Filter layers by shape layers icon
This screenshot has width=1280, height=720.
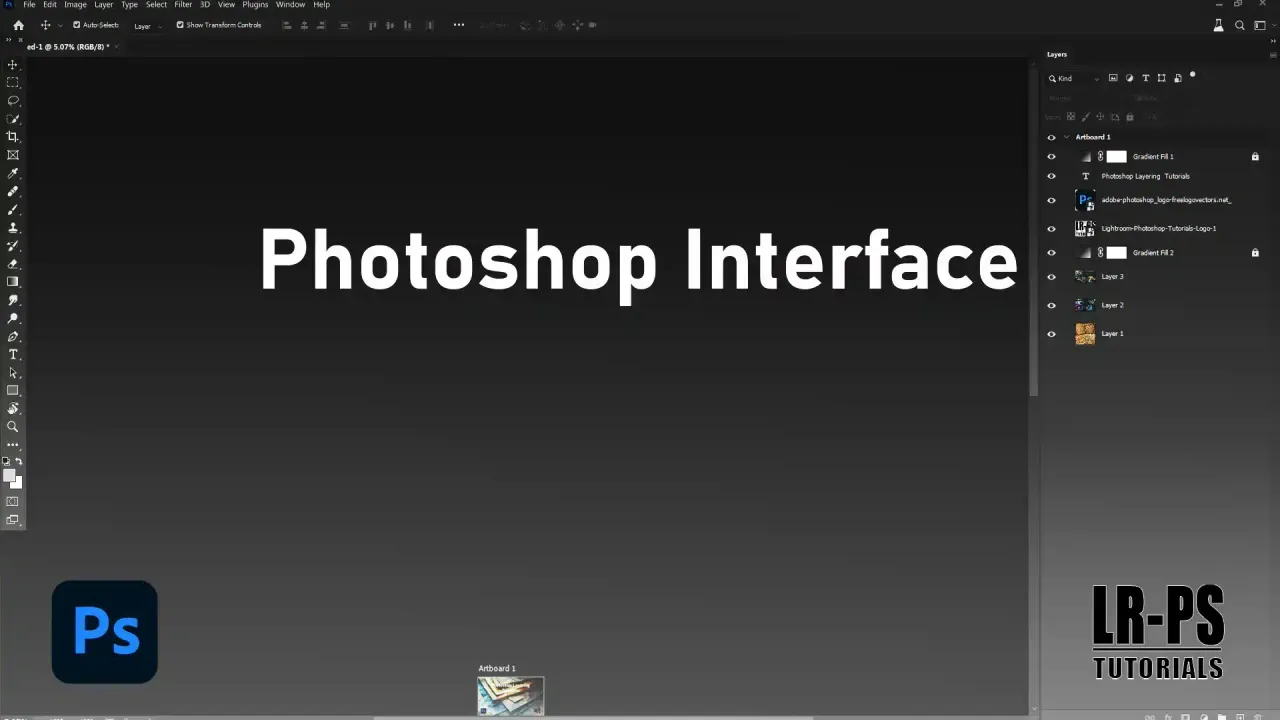click(1162, 78)
